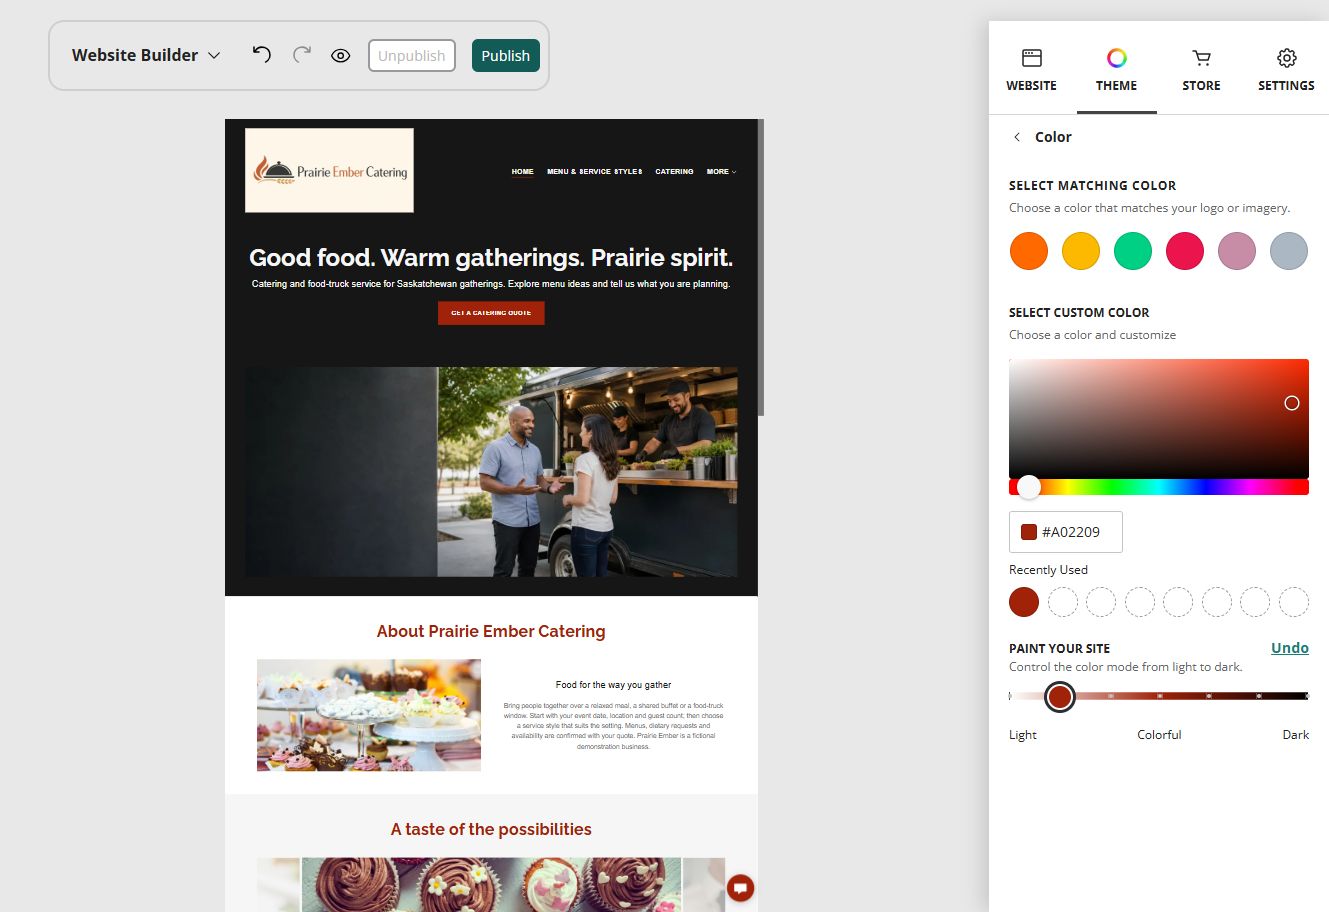The width and height of the screenshot is (1329, 912).
Task: Open the SETTINGS tab
Action: (1286, 70)
